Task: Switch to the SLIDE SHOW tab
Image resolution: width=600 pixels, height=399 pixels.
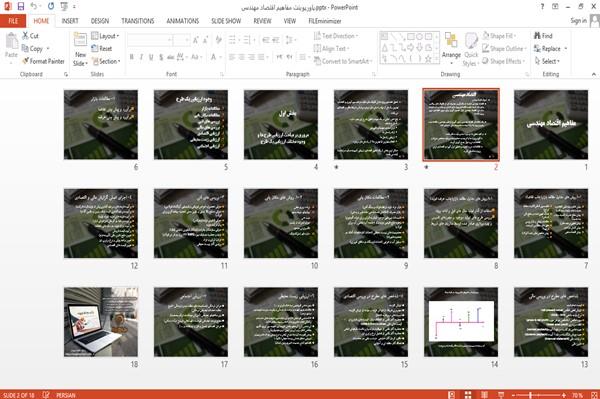Action: [226, 21]
